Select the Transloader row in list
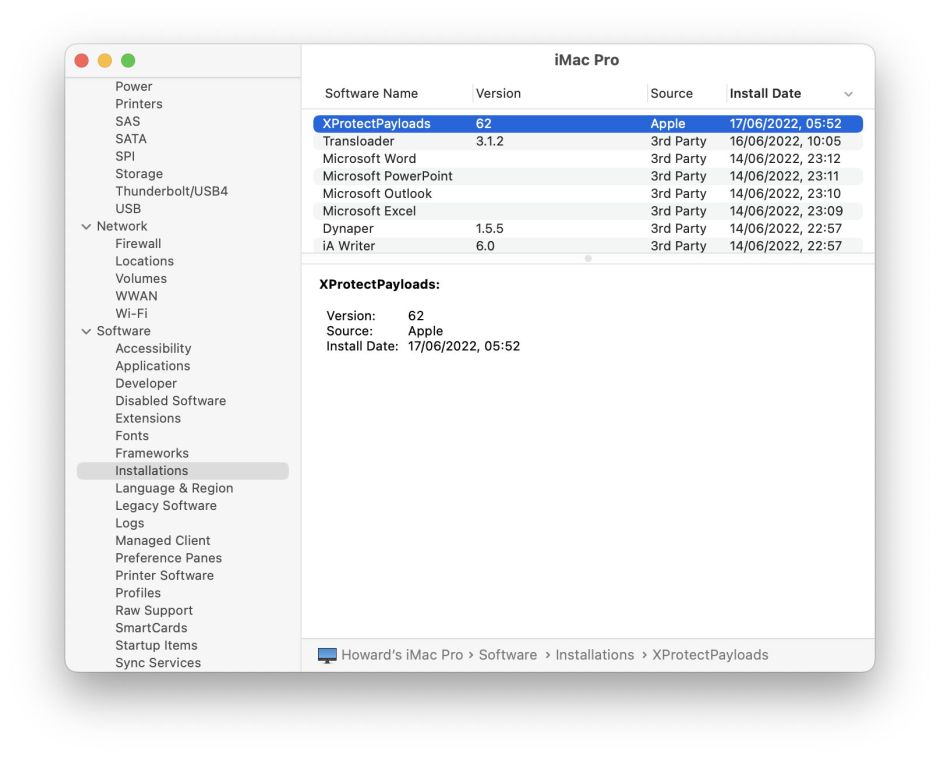The height and width of the screenshot is (758, 940). 358,141
